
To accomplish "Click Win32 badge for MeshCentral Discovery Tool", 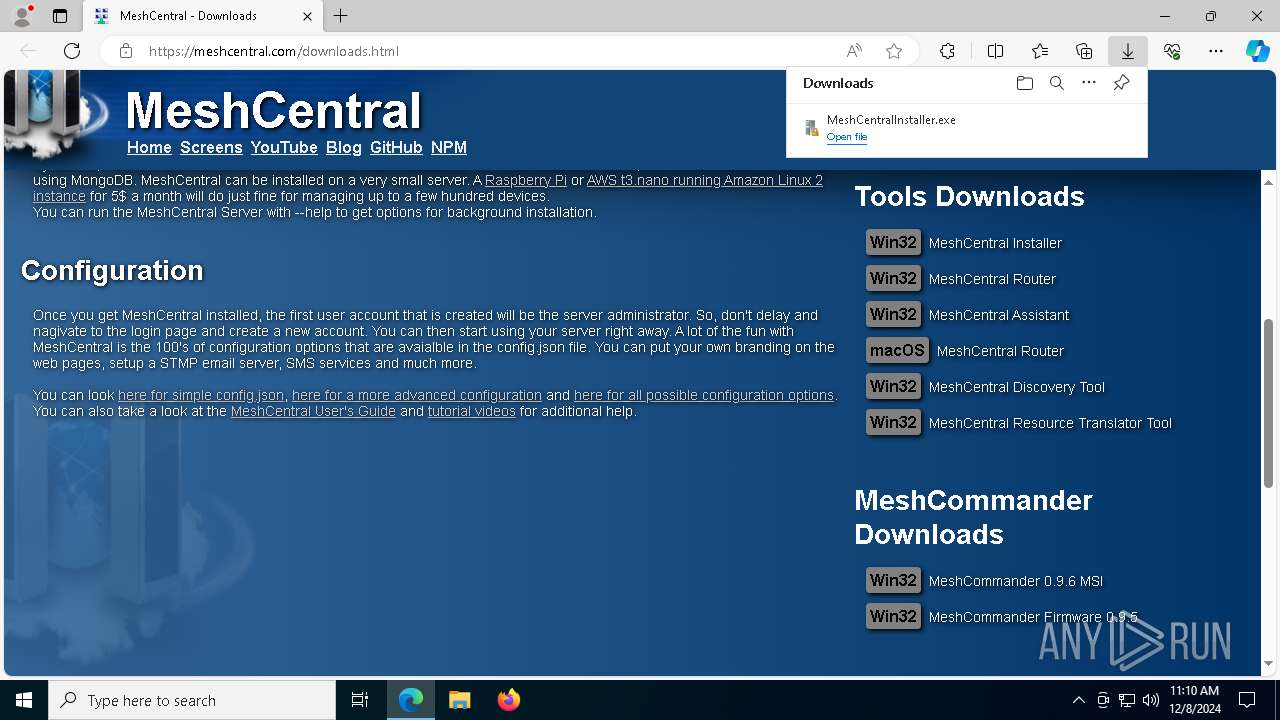I will 893,387.
